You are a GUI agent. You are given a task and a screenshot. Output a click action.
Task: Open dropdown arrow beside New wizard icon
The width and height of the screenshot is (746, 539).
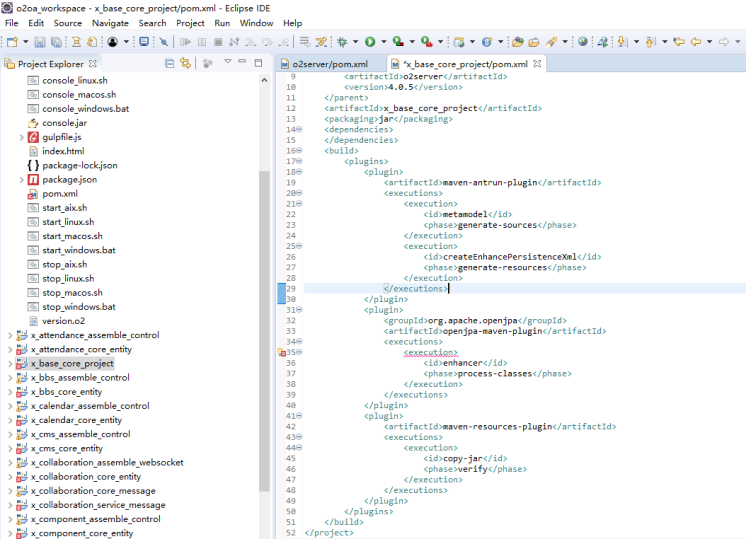pos(26,42)
